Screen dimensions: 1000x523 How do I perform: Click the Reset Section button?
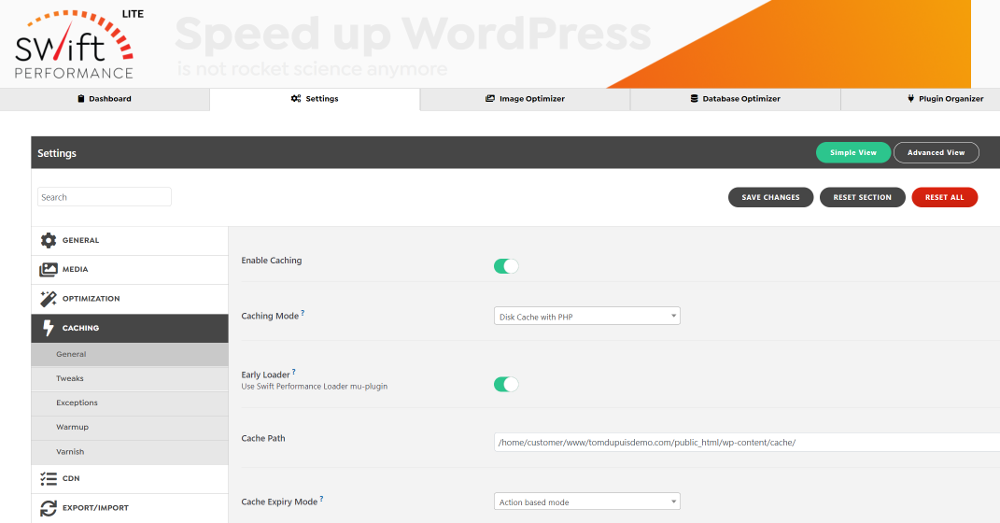[862, 197]
